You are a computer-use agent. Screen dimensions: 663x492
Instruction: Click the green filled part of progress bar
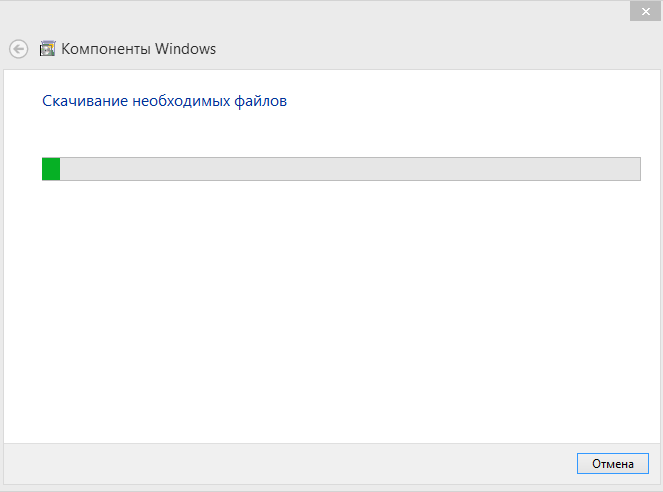coord(51,168)
